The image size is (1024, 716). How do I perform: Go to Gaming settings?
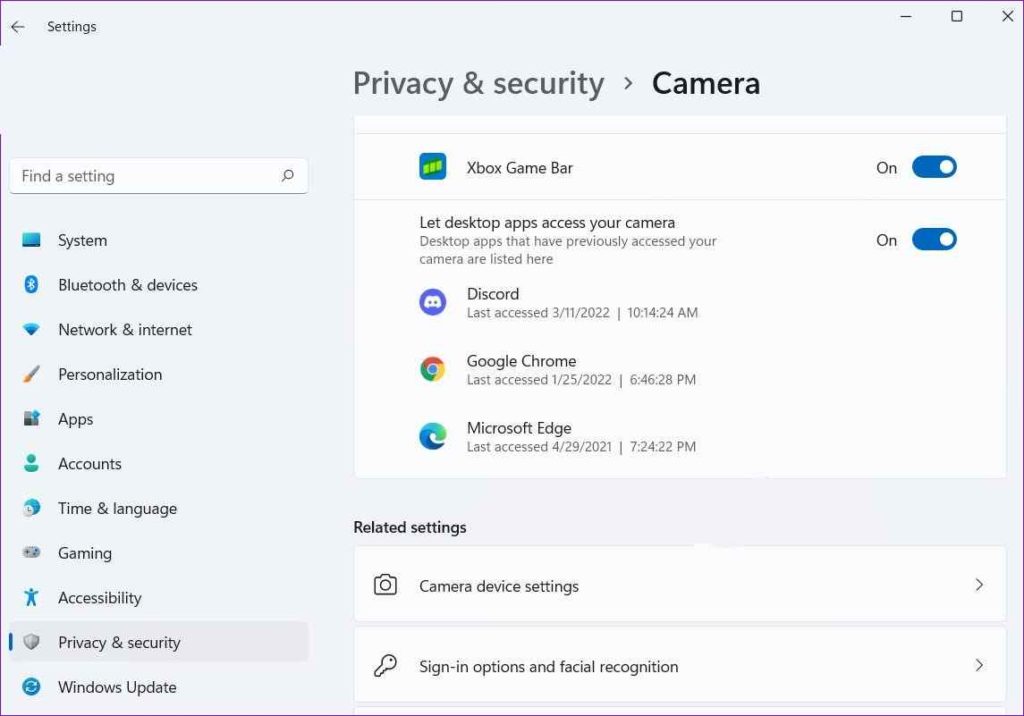(159, 553)
